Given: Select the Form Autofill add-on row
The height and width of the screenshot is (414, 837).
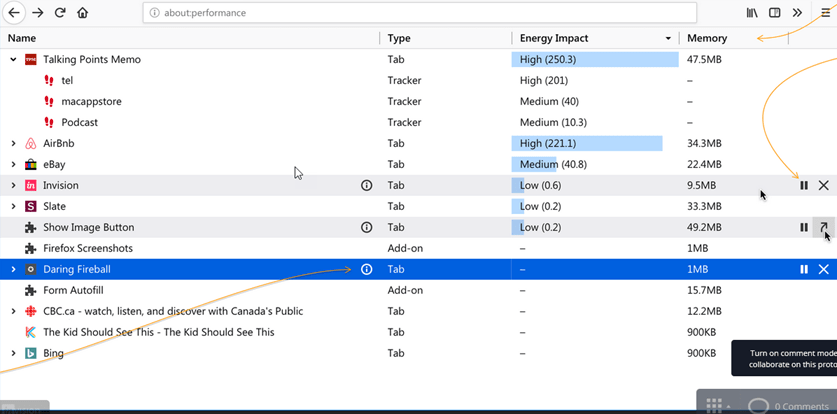Looking at the screenshot, I should (418, 290).
